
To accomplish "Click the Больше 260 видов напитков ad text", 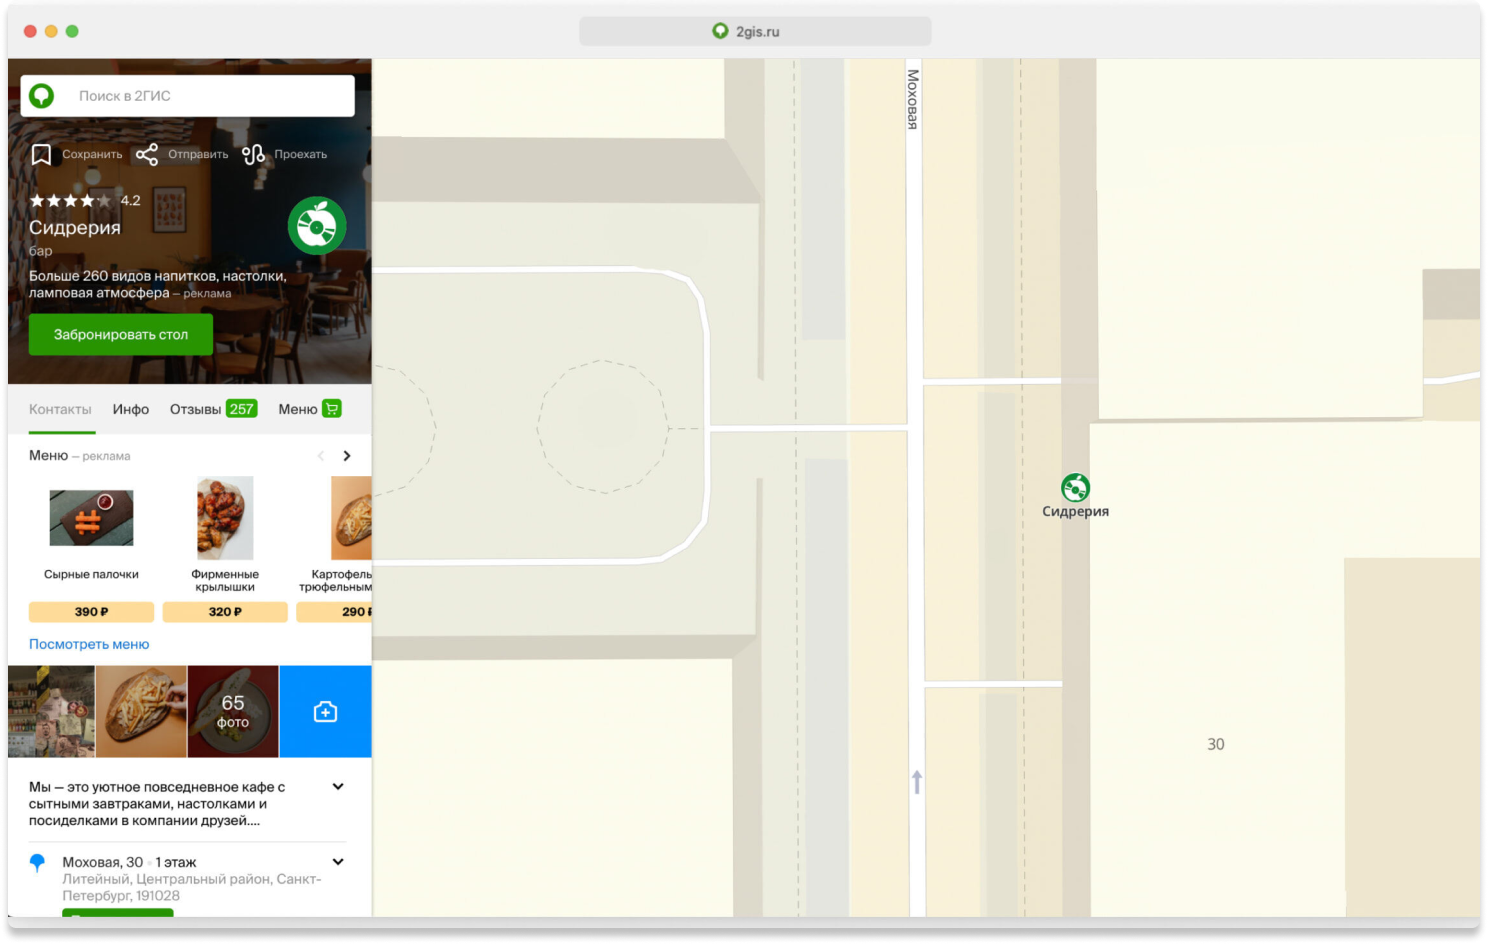I will point(158,285).
